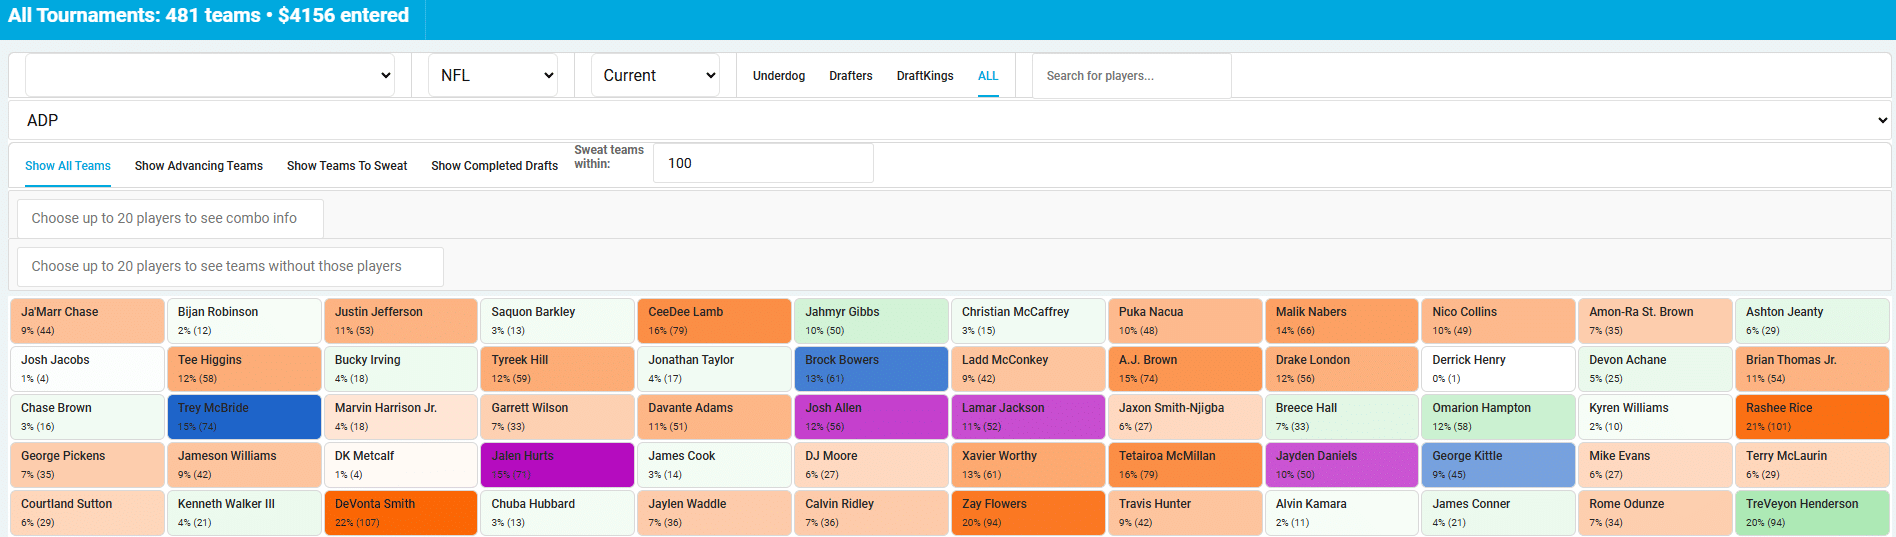Select the Drafters platform tab

click(850, 76)
